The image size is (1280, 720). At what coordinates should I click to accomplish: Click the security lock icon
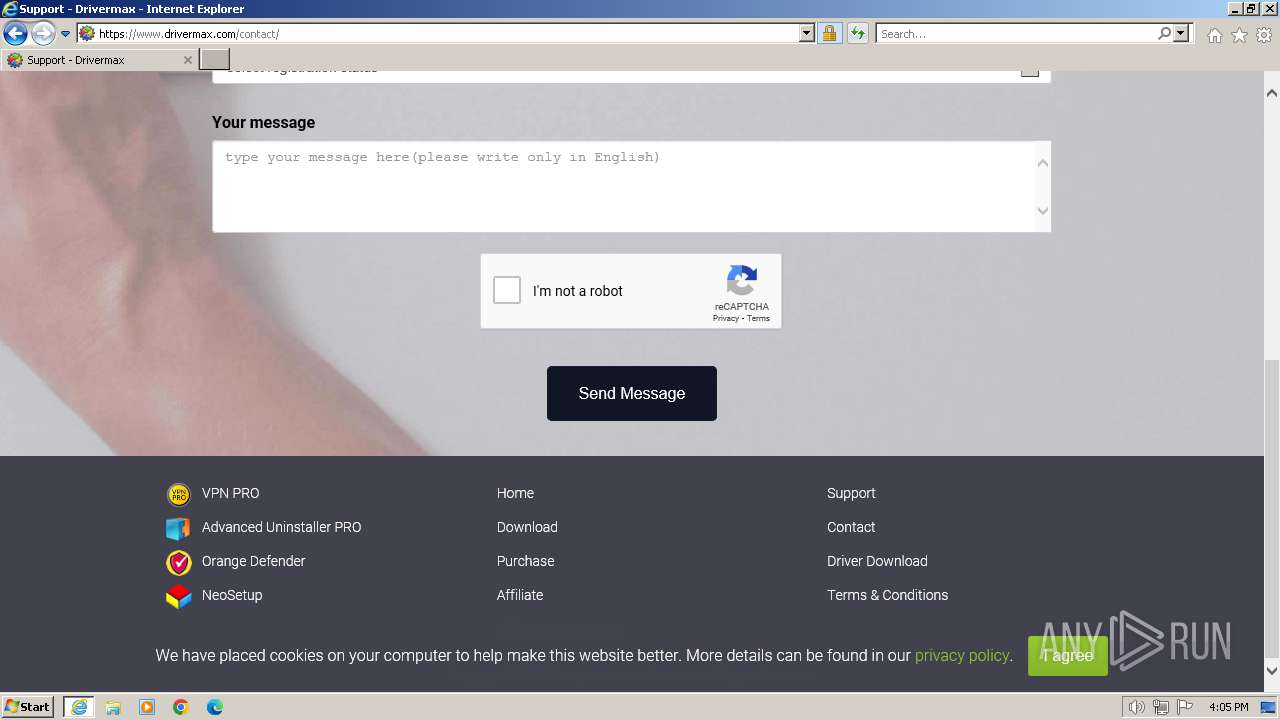click(829, 34)
